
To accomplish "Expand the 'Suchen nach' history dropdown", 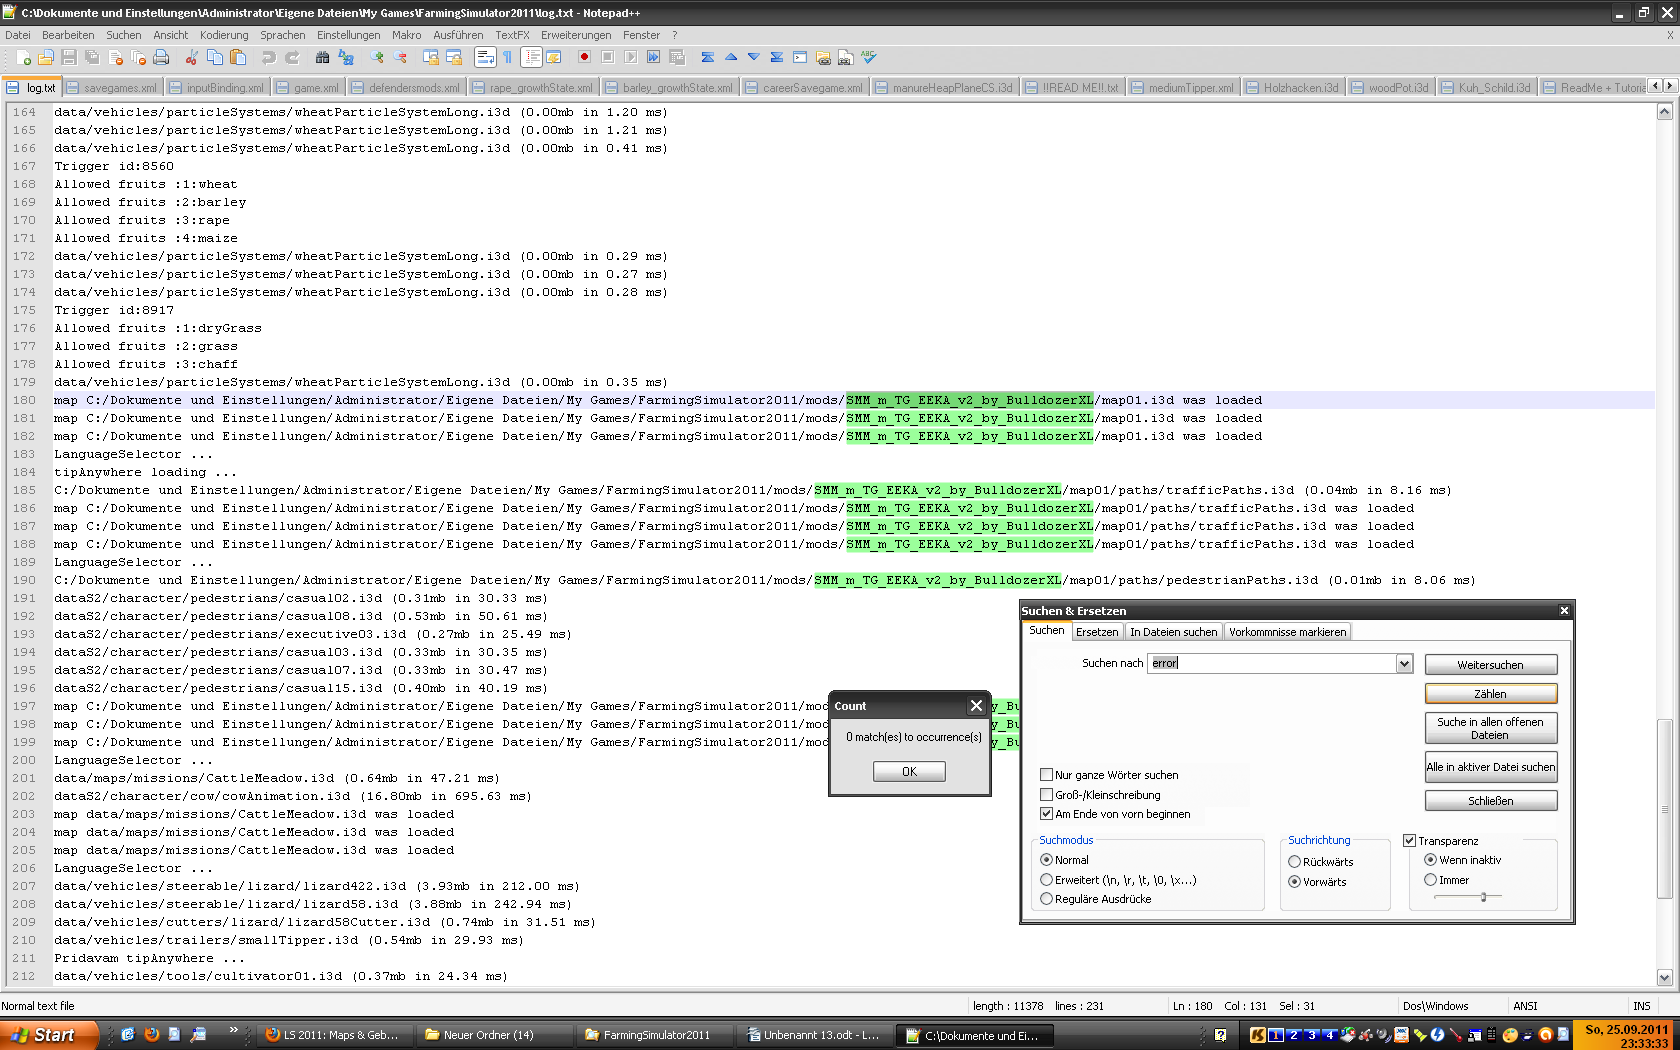I will pyautogui.click(x=1404, y=663).
